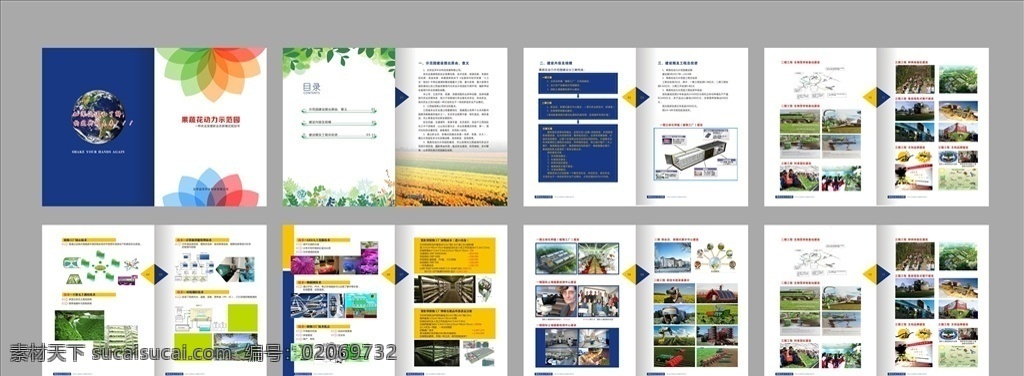Click the third entry in the 目录 list
The height and width of the screenshot is (376, 1024).
pyautogui.click(x=339, y=135)
